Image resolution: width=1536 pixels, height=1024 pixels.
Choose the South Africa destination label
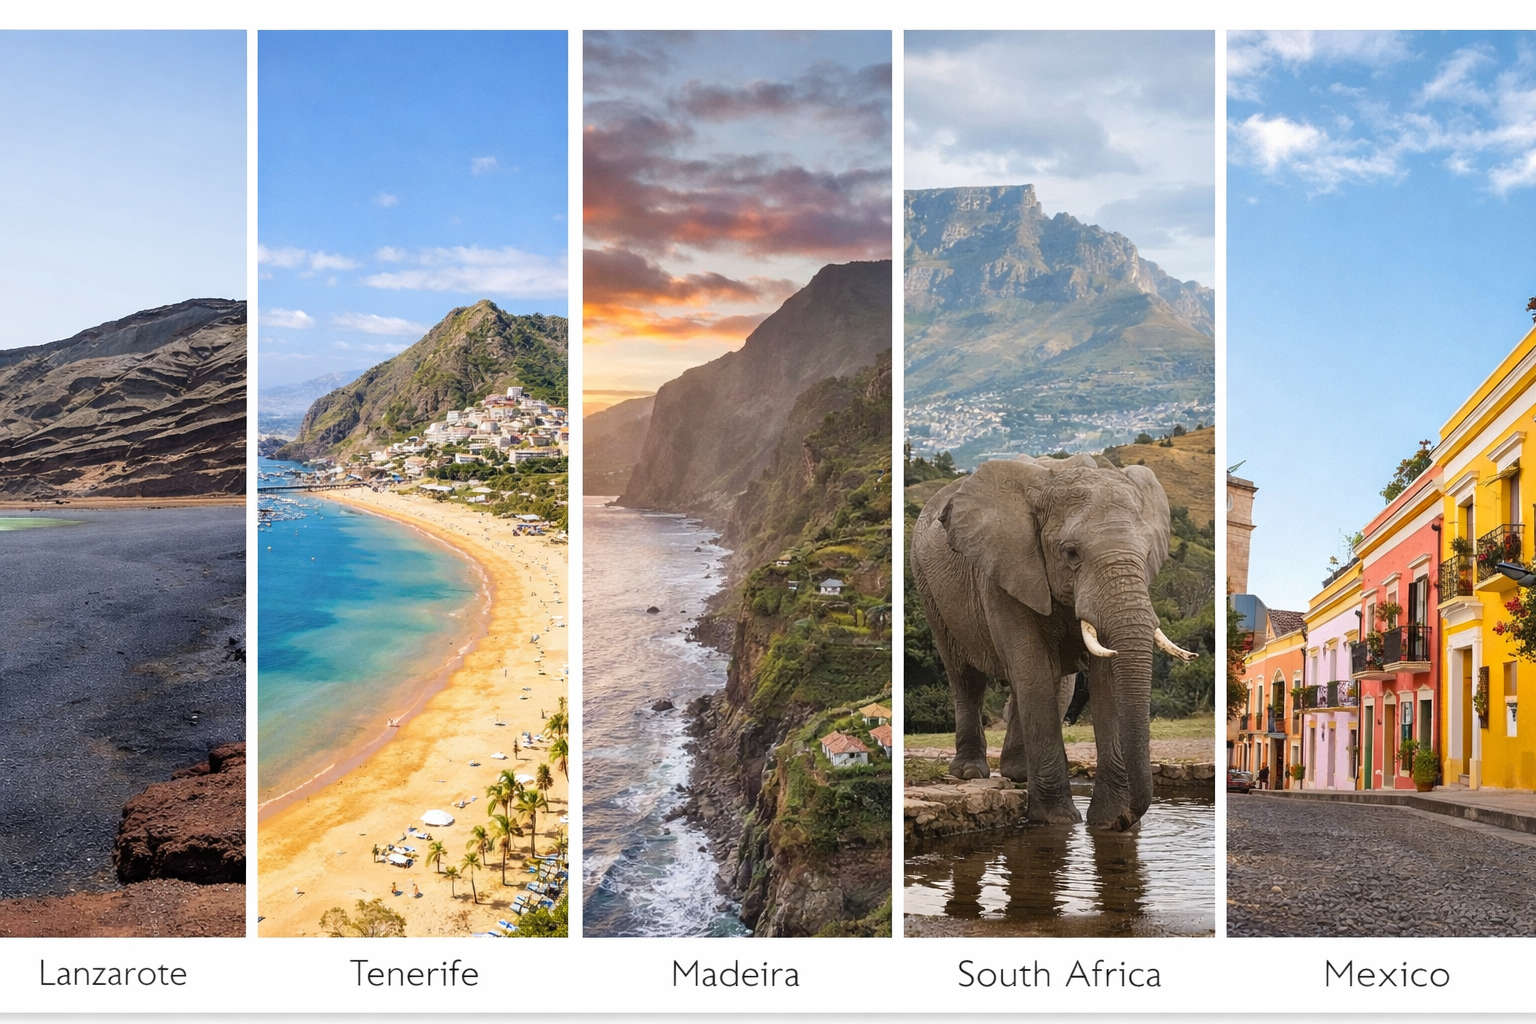(x=1059, y=973)
